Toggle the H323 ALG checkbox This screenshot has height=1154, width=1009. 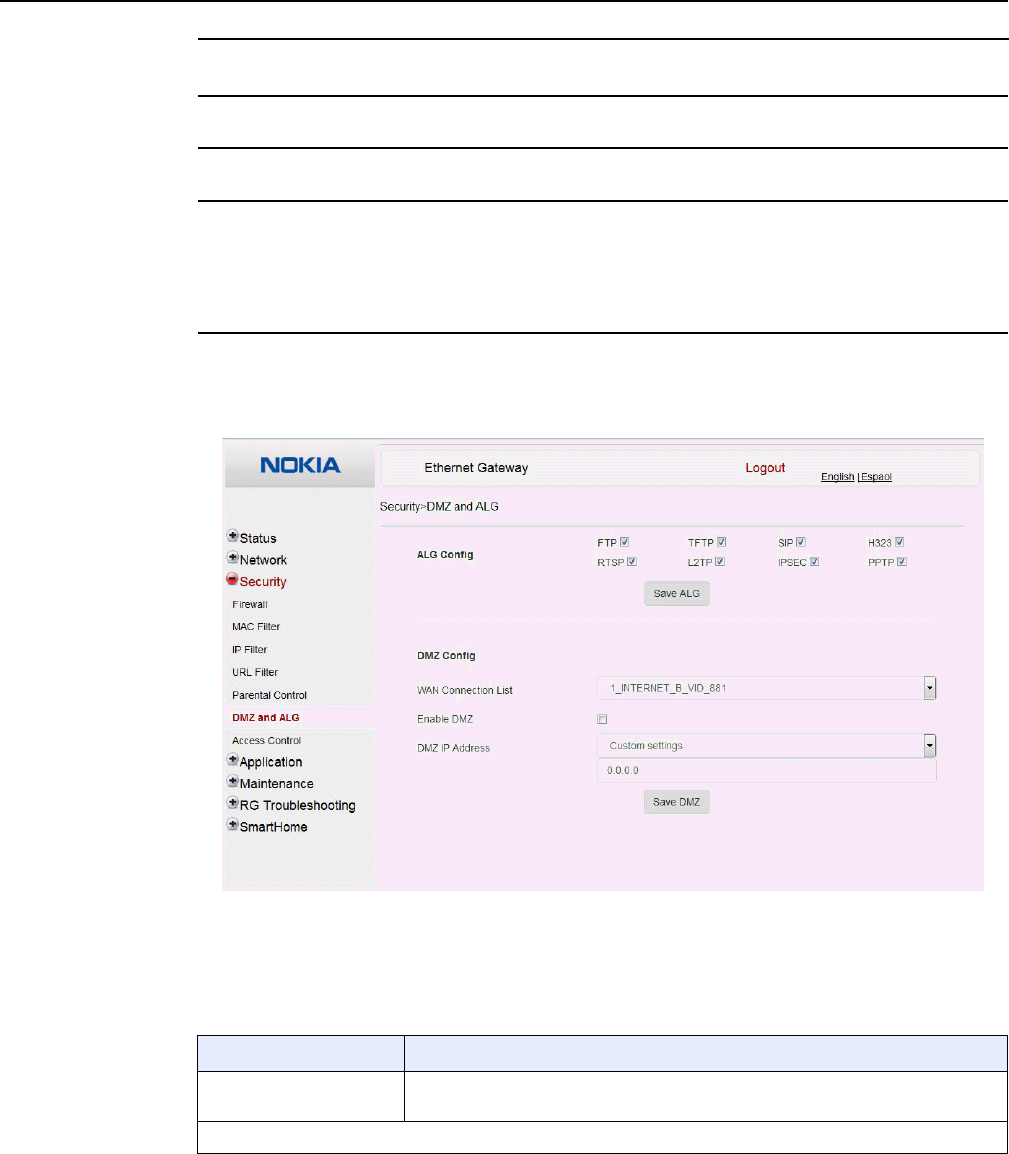[x=899, y=542]
